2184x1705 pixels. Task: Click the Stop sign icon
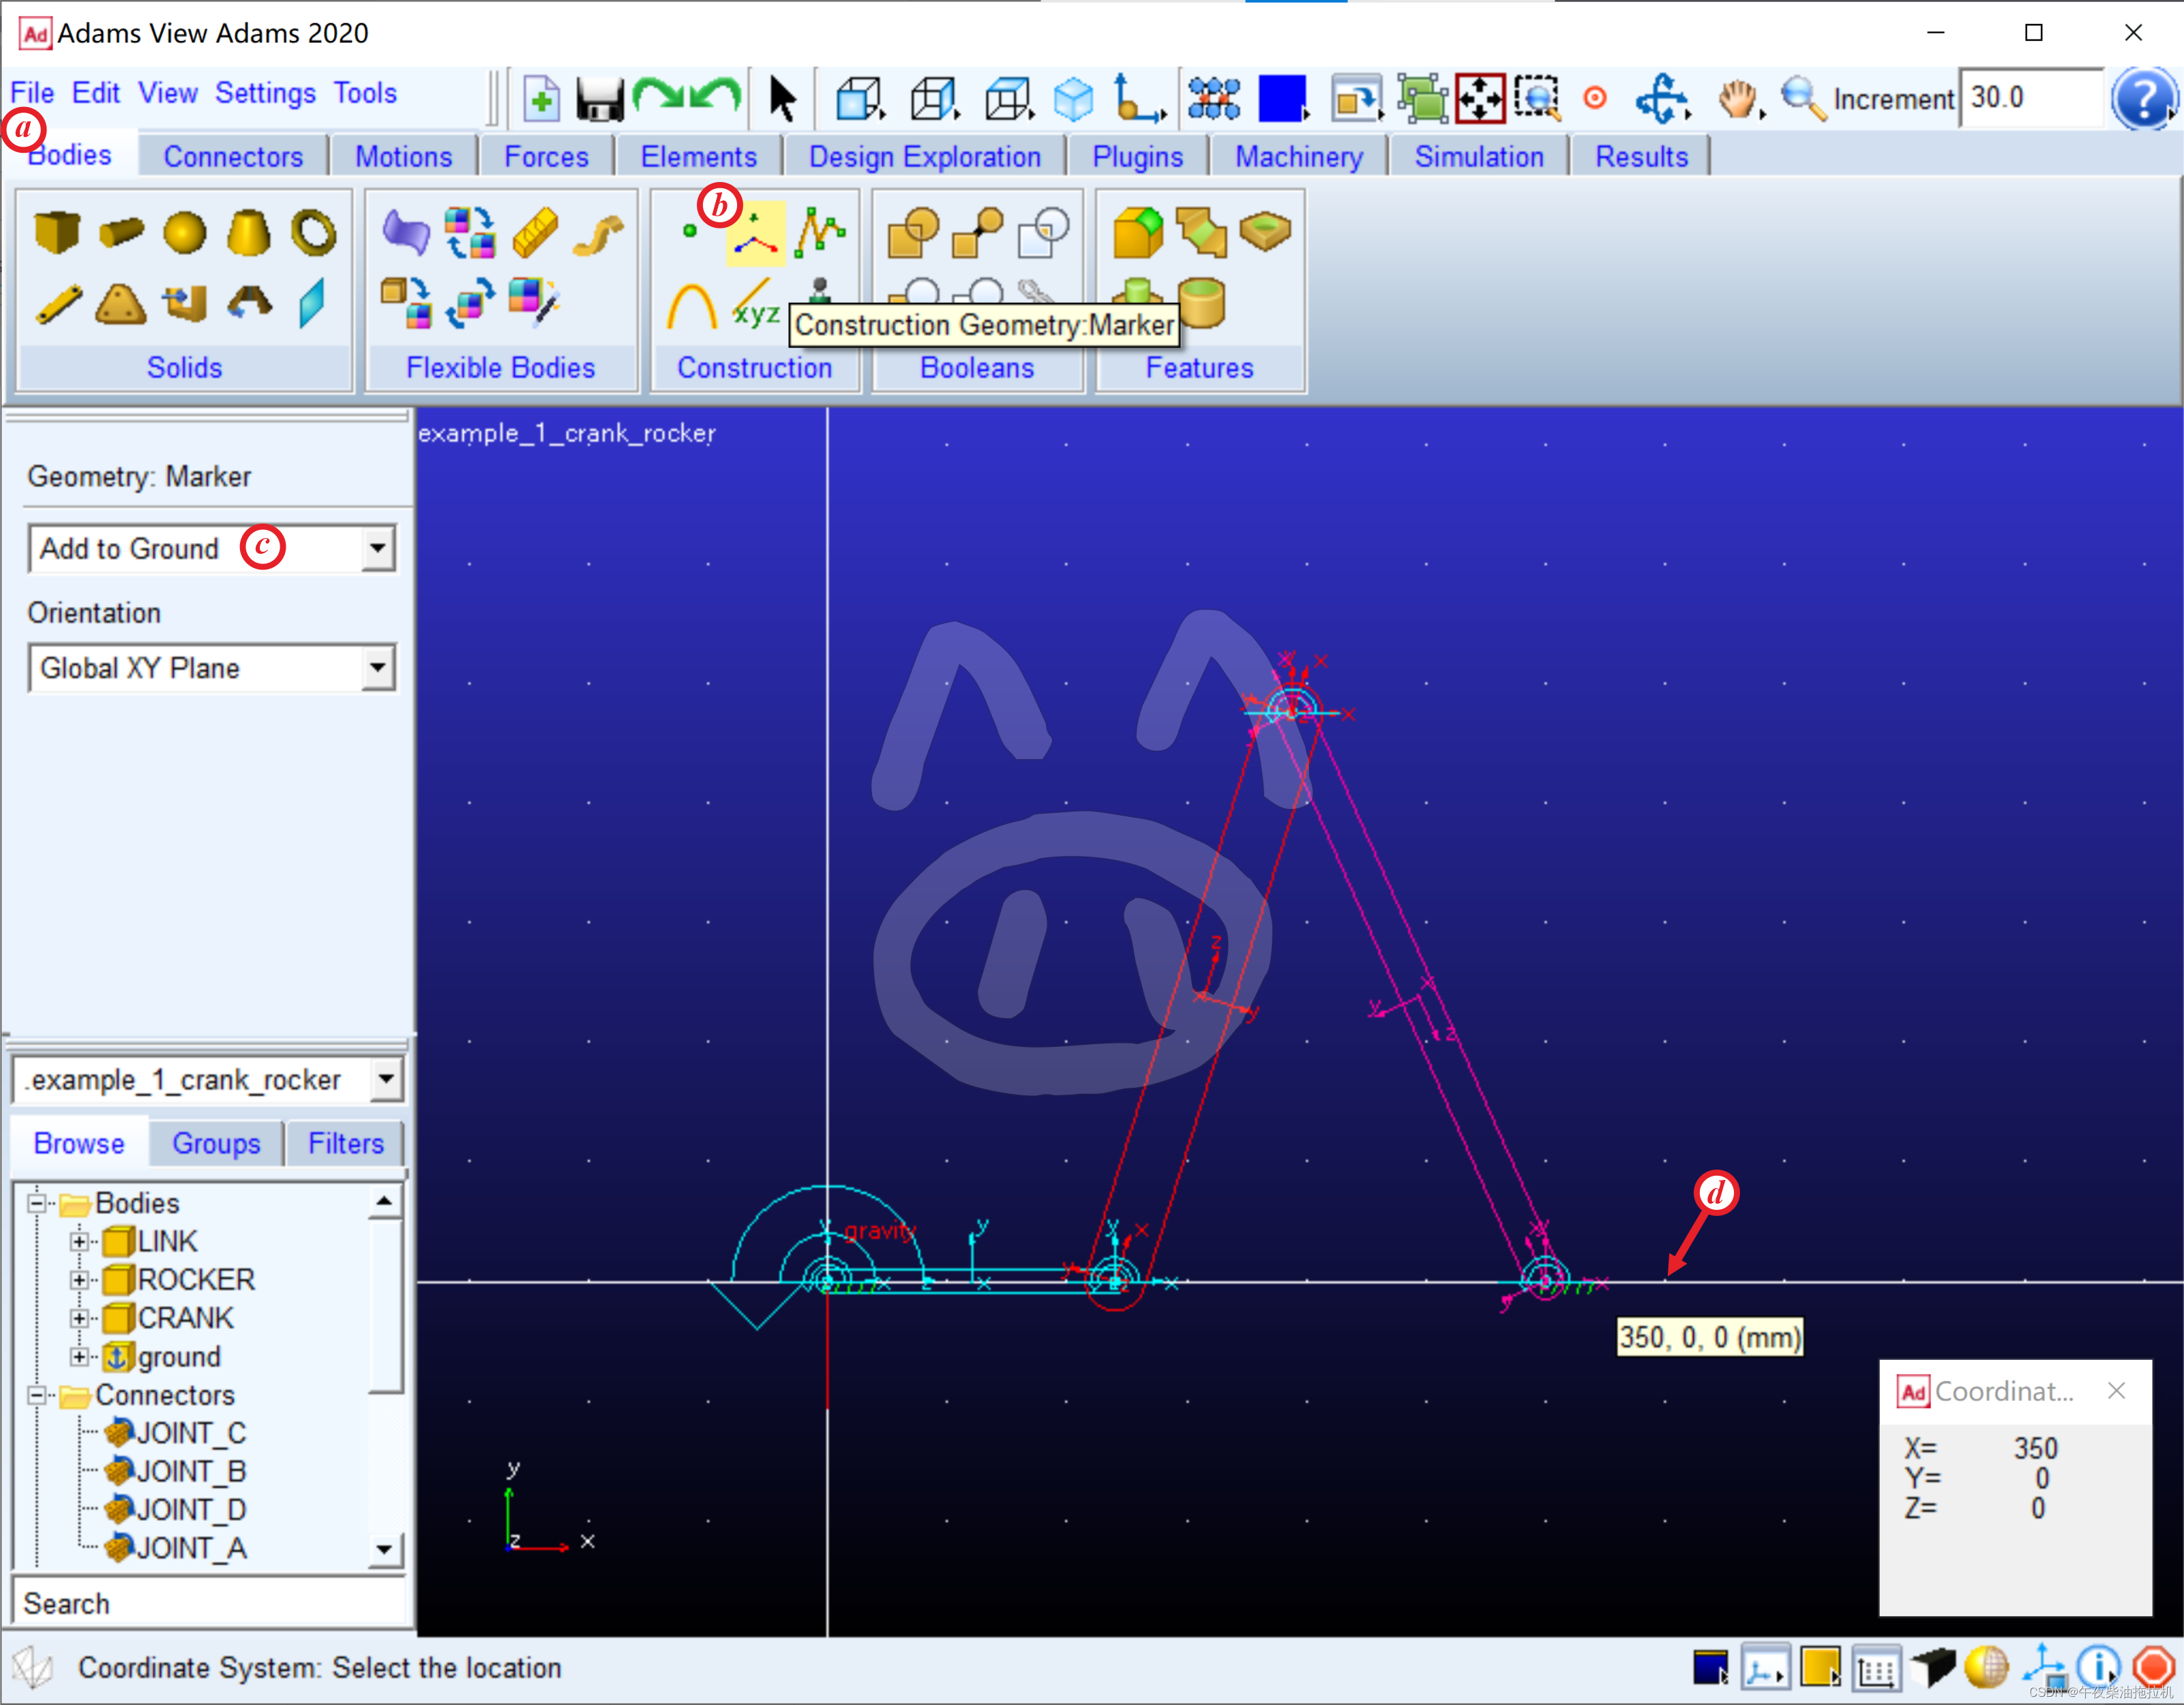point(2153,1667)
